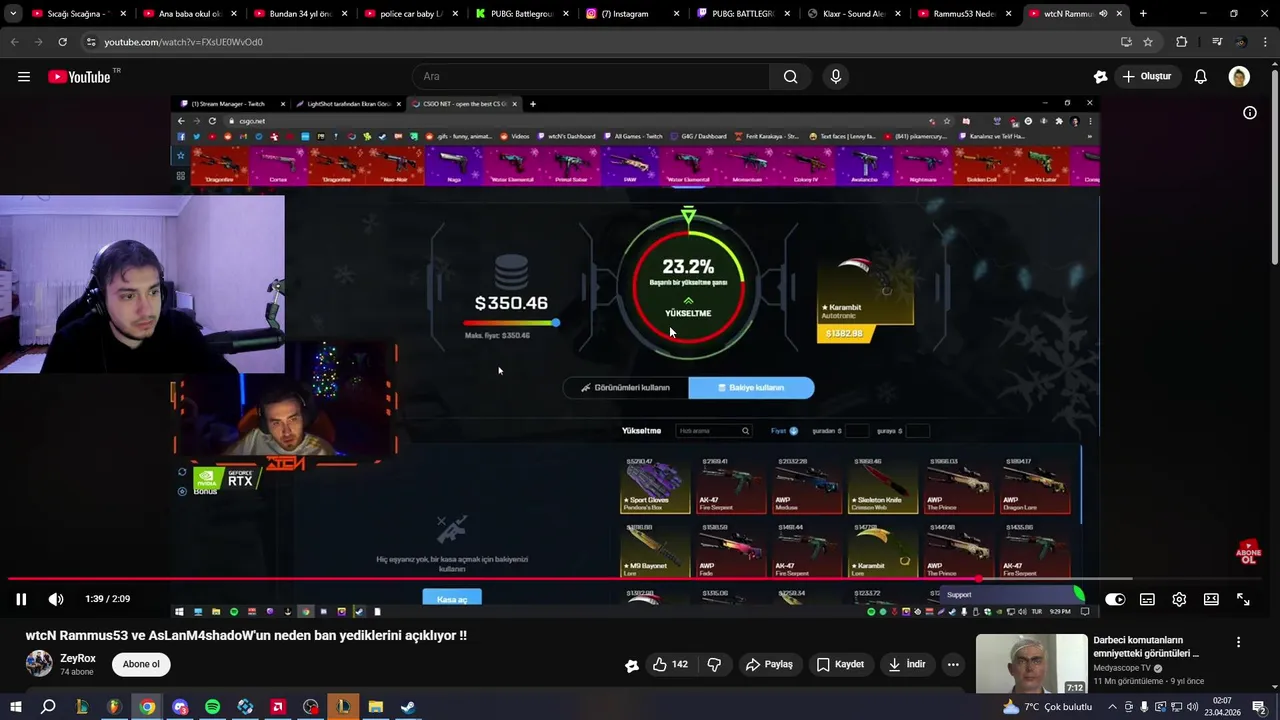Screen dimensions: 1280x720
Task: Open more actions menu under the video
Action: [953, 665]
